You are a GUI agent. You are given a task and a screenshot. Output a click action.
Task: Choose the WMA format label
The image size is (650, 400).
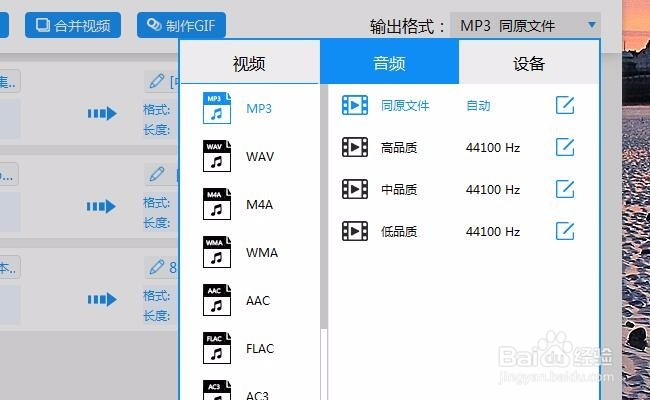tap(262, 252)
